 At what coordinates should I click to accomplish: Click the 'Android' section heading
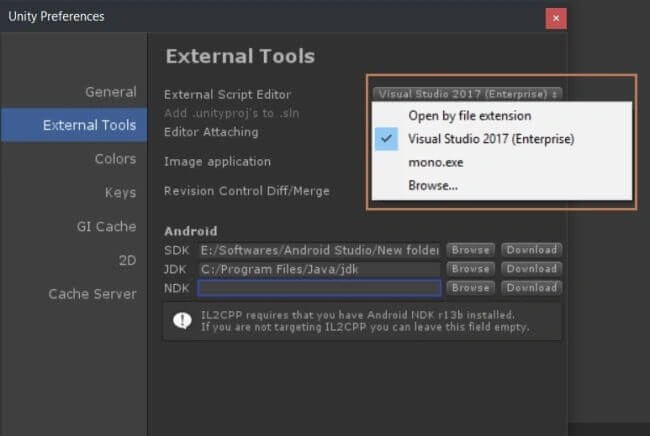coord(191,231)
